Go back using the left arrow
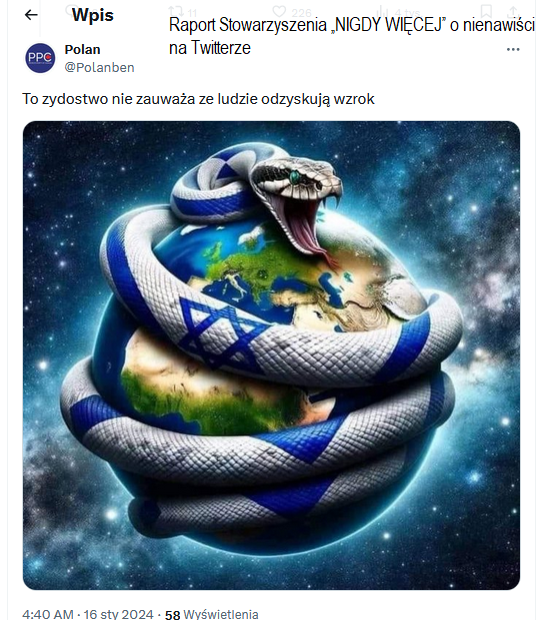Image resolution: width=545 pixels, height=623 pixels. 31,15
